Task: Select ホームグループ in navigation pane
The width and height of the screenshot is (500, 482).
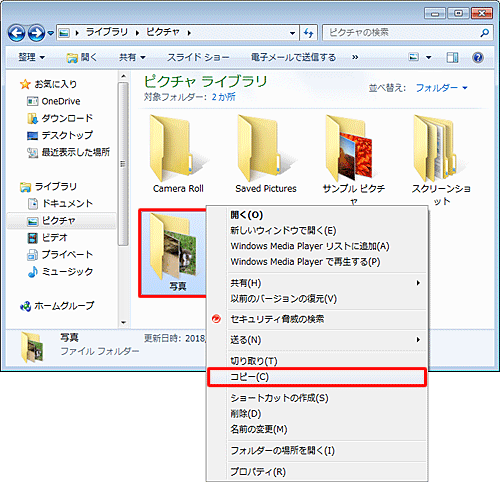Action: tap(57, 306)
